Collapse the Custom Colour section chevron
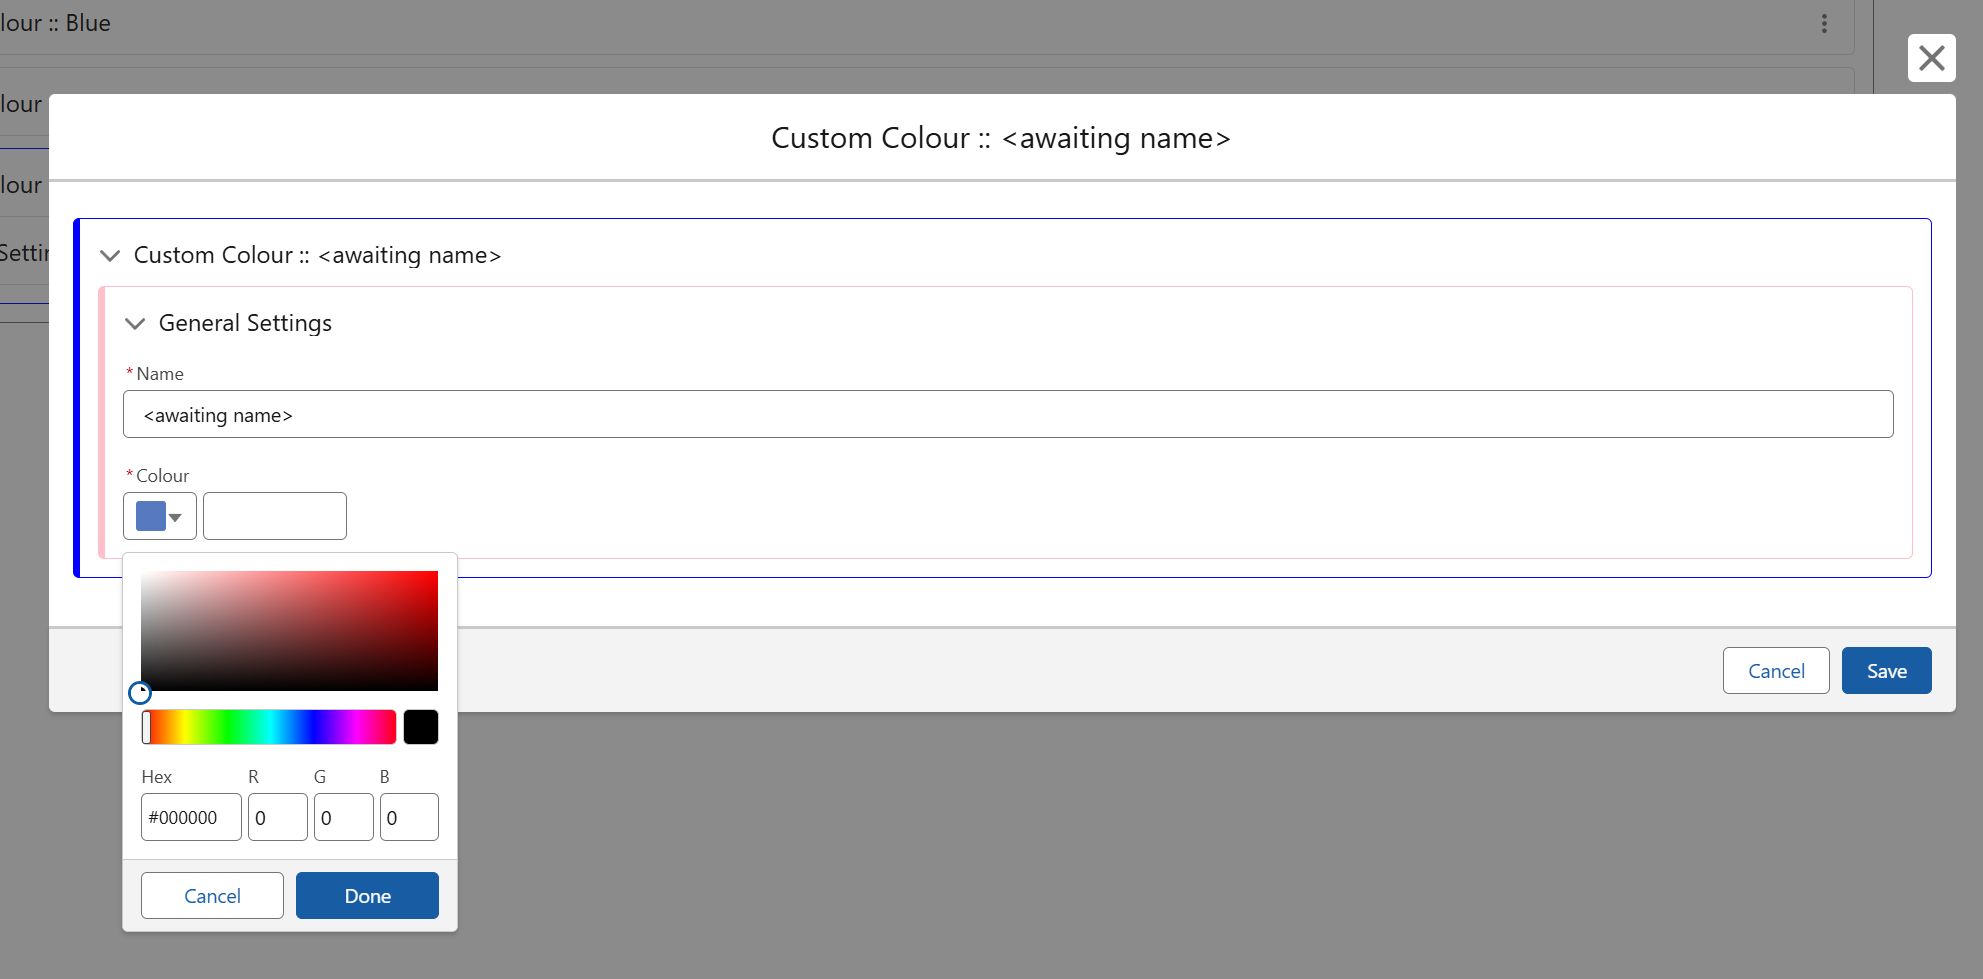 pos(110,256)
